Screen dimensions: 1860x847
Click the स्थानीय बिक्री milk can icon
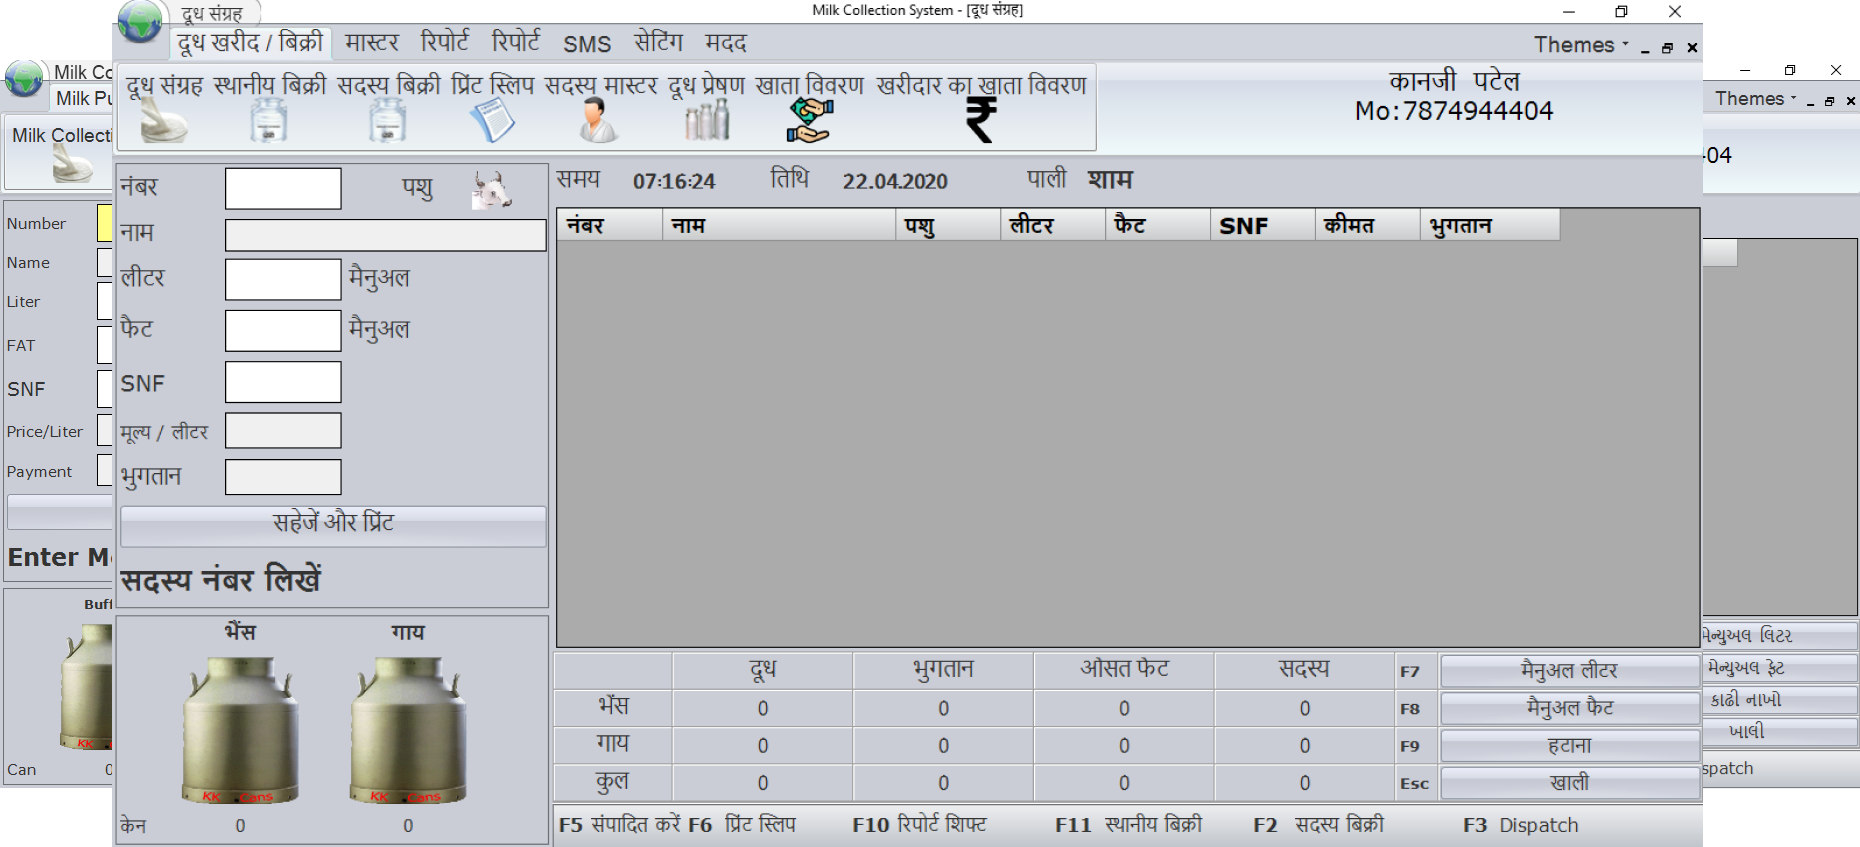point(268,121)
